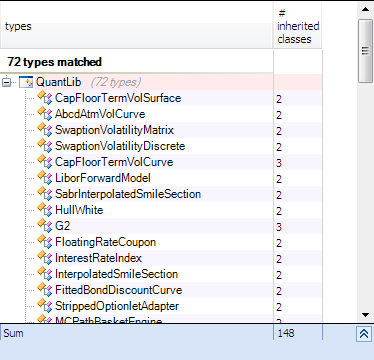Click the InterestRateIndex class icon
The image size is (374, 360).
click(45, 258)
